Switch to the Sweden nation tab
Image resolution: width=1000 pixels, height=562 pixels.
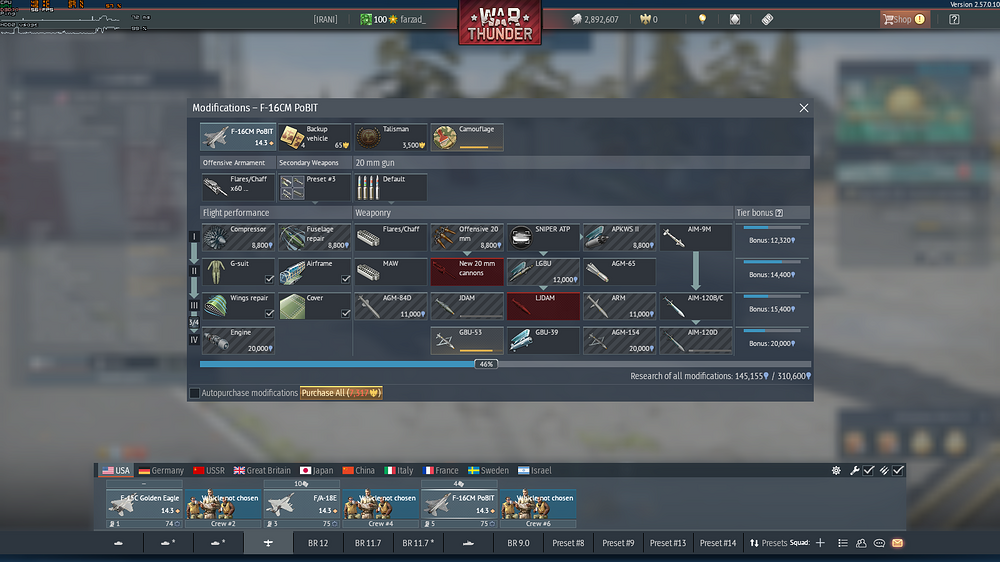(x=488, y=470)
